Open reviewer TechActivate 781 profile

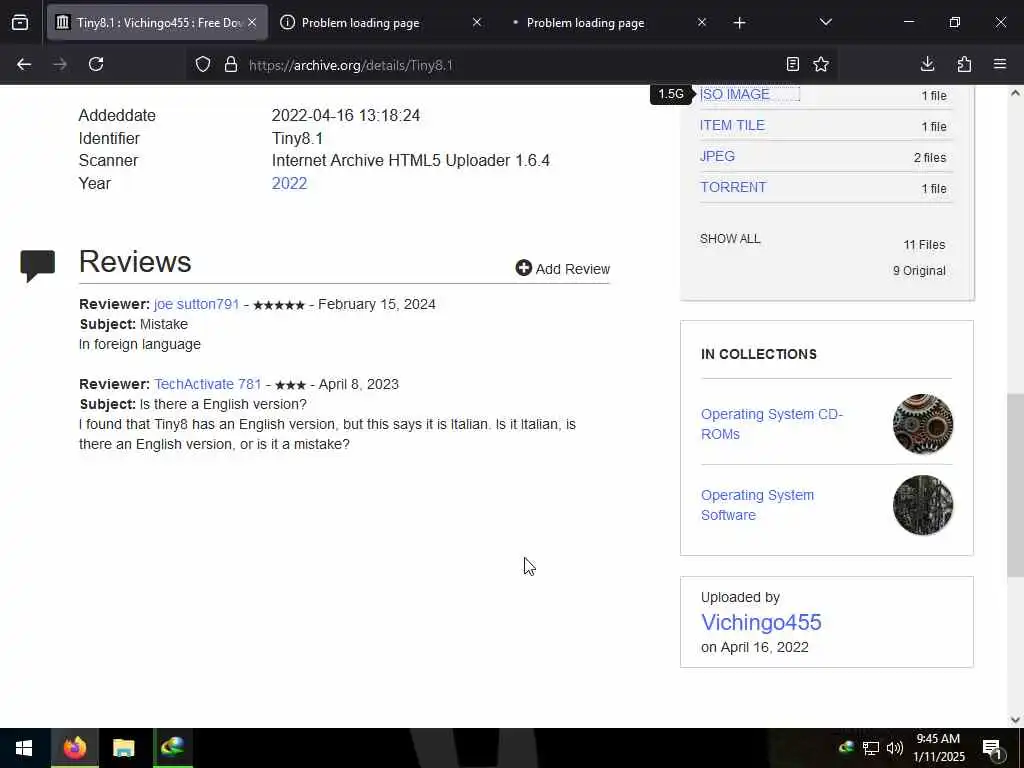coord(208,384)
